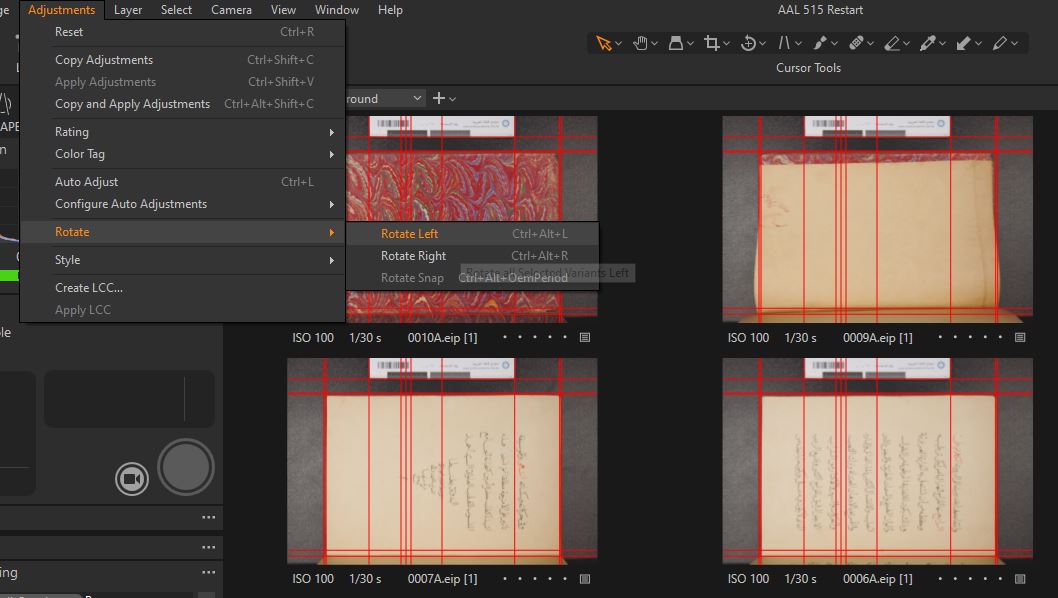This screenshot has width=1058, height=598.
Task: Open the View menu
Action: pyautogui.click(x=283, y=10)
